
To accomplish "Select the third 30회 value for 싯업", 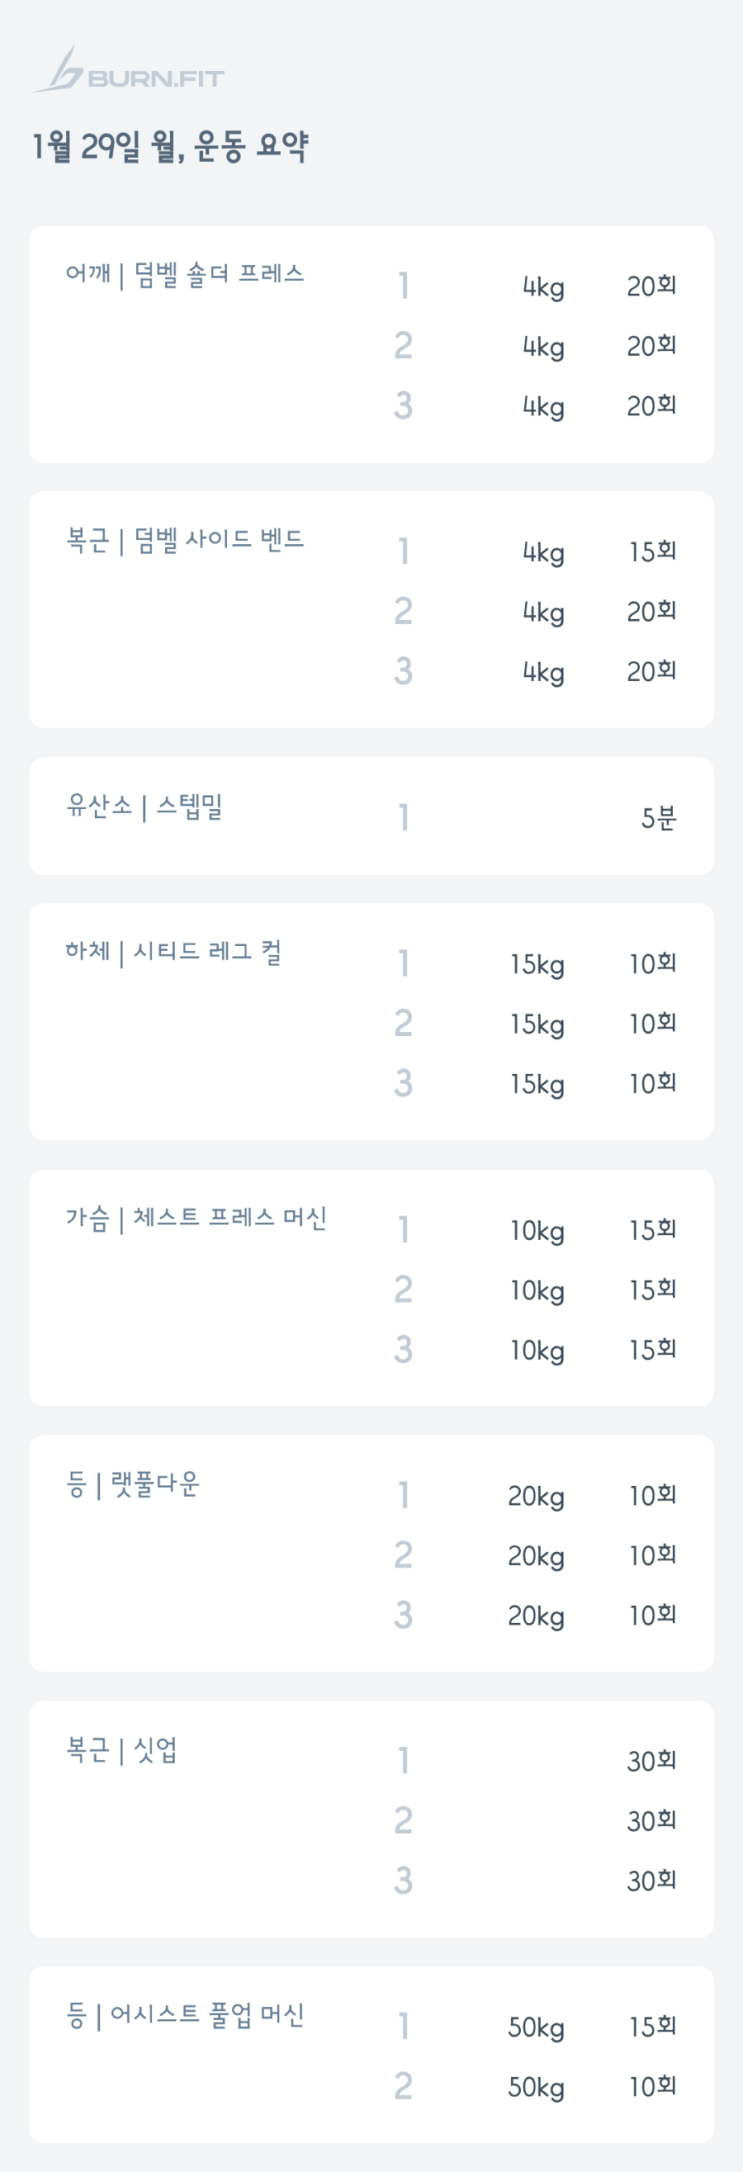I will point(652,1881).
